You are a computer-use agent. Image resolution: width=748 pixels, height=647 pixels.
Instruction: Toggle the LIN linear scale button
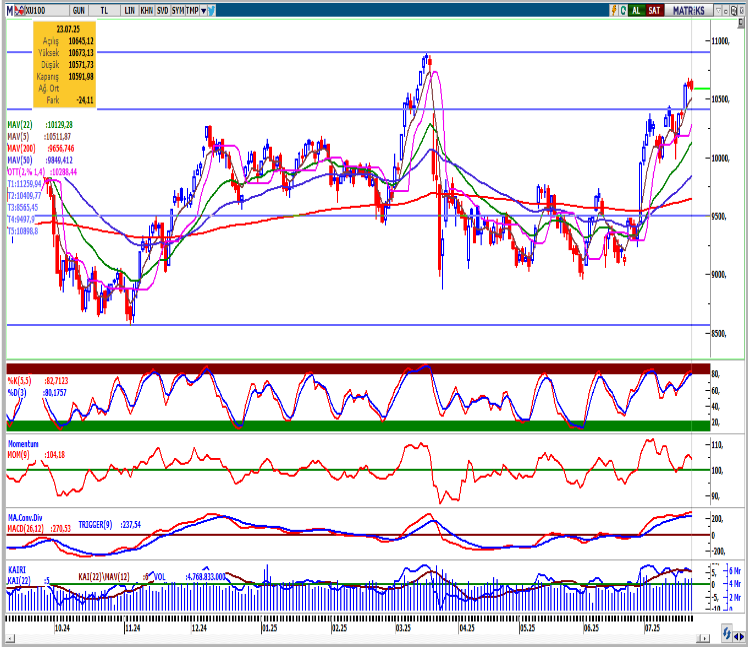pos(129,10)
